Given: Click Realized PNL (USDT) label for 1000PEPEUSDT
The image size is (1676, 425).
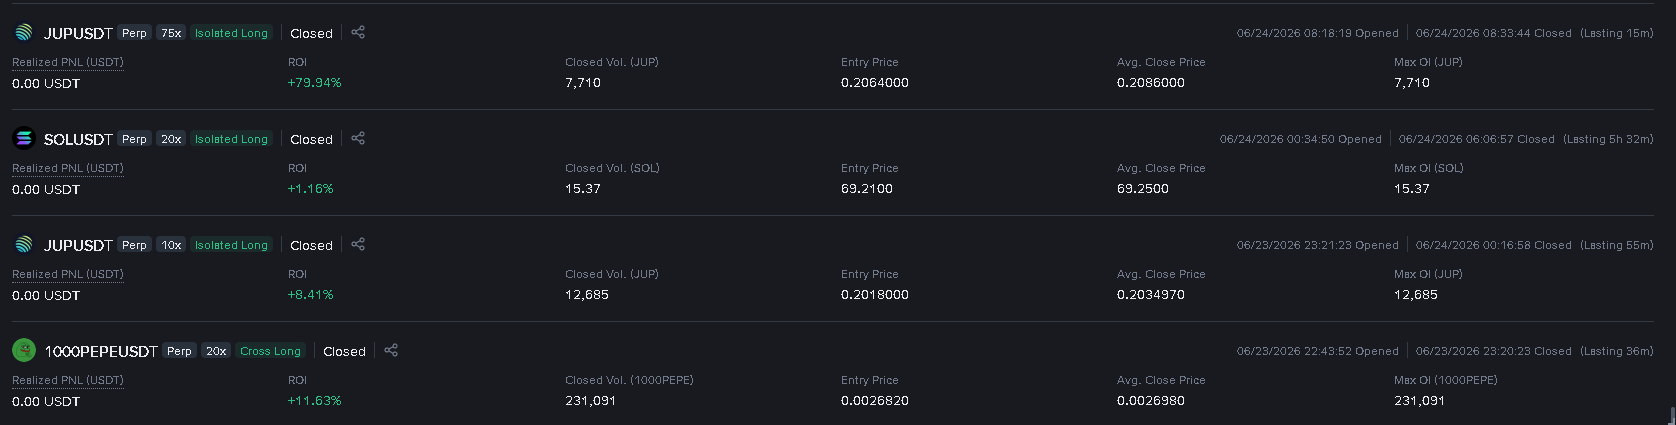Looking at the screenshot, I should 68,380.
